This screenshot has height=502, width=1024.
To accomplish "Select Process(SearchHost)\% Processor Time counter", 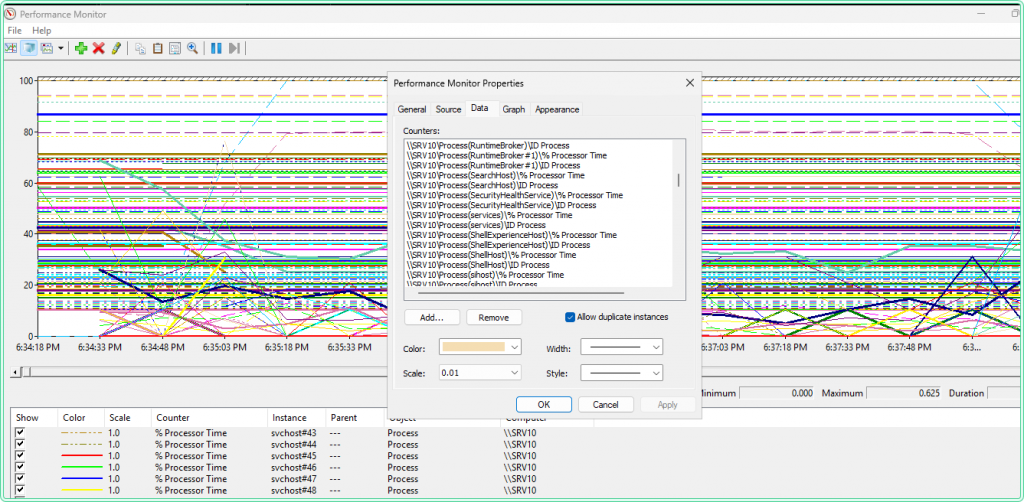I will coord(494,176).
